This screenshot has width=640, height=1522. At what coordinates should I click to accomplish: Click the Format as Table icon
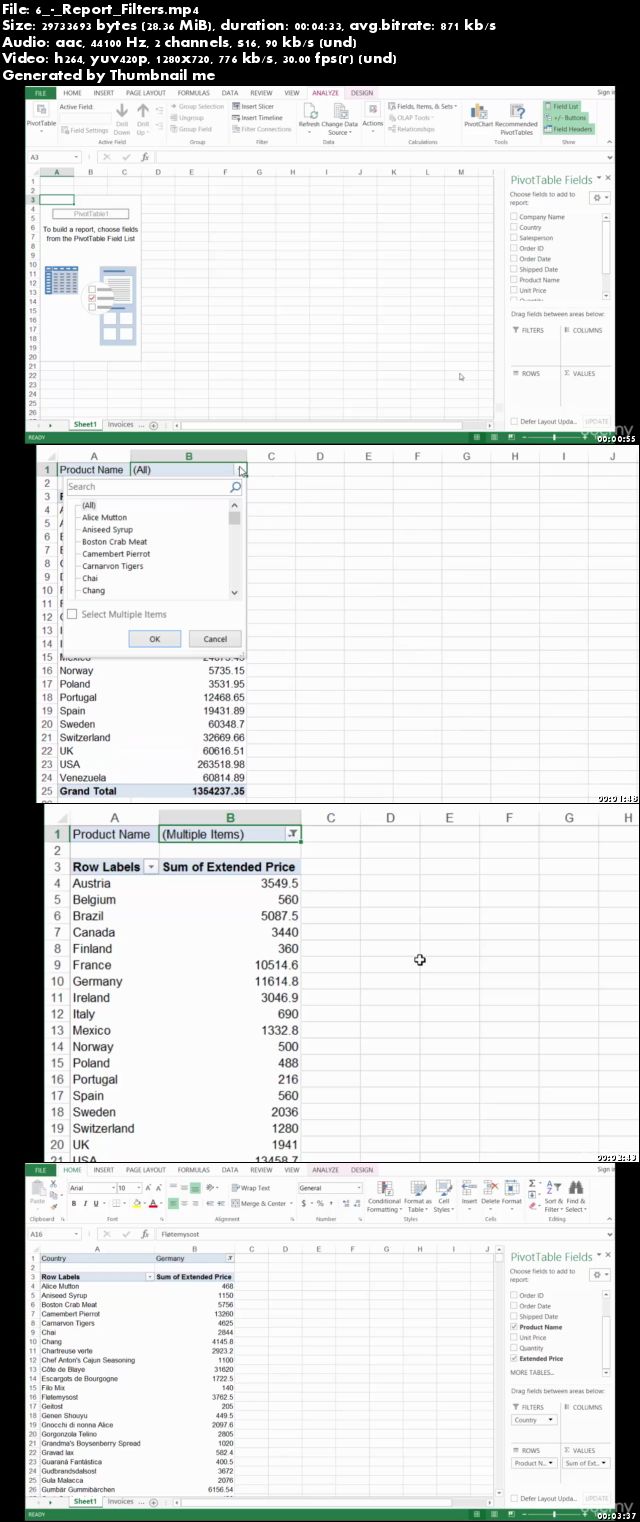tap(418, 1188)
